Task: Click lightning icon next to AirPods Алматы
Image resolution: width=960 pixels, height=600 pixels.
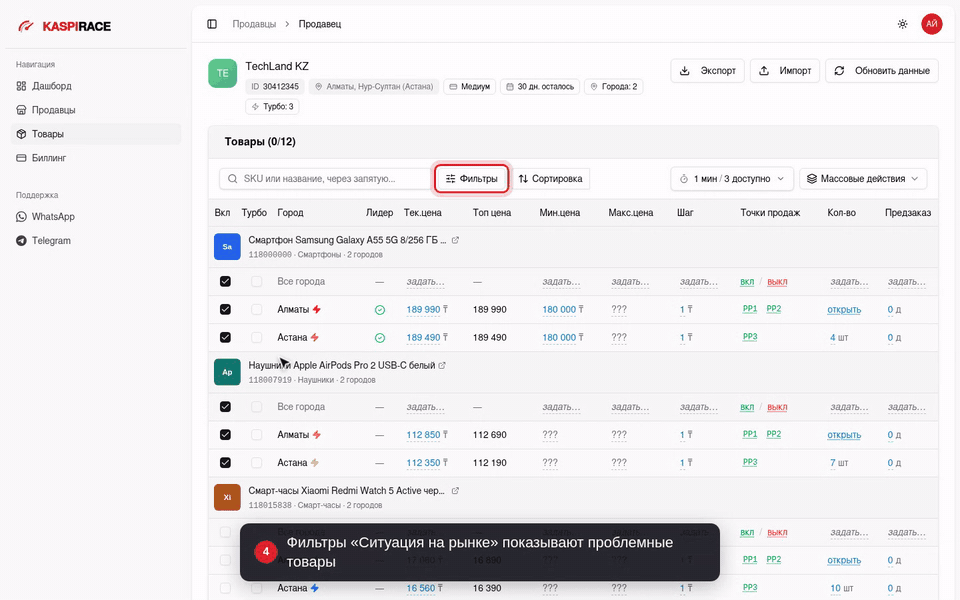Action: point(317,435)
